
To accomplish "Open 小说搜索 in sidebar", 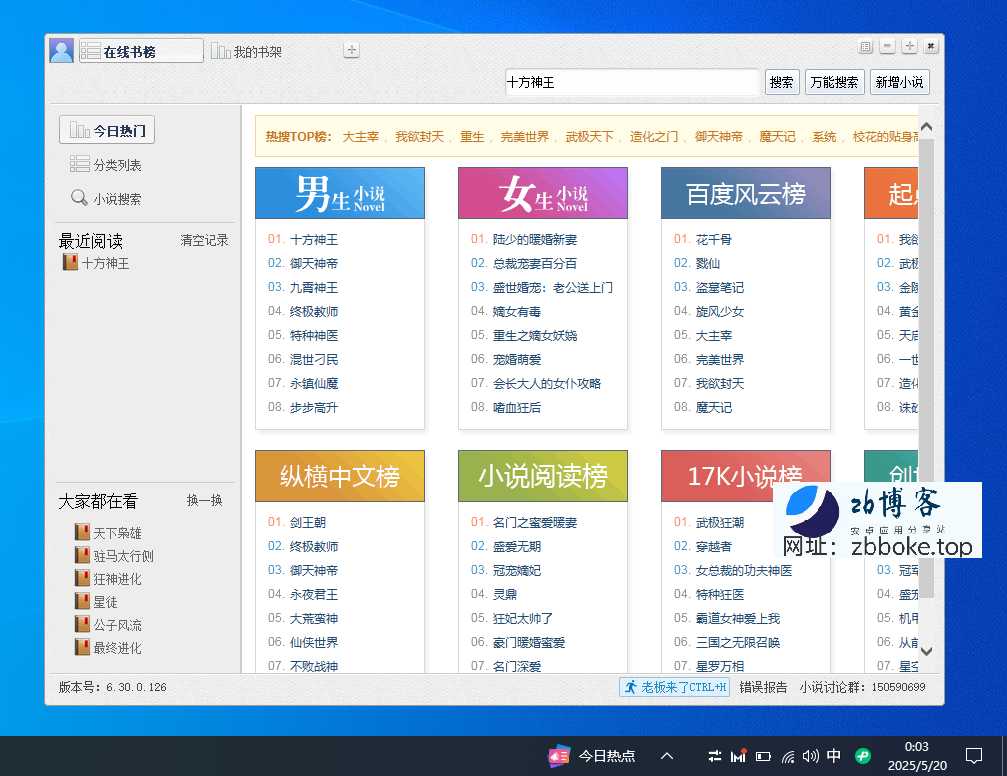I will point(105,198).
